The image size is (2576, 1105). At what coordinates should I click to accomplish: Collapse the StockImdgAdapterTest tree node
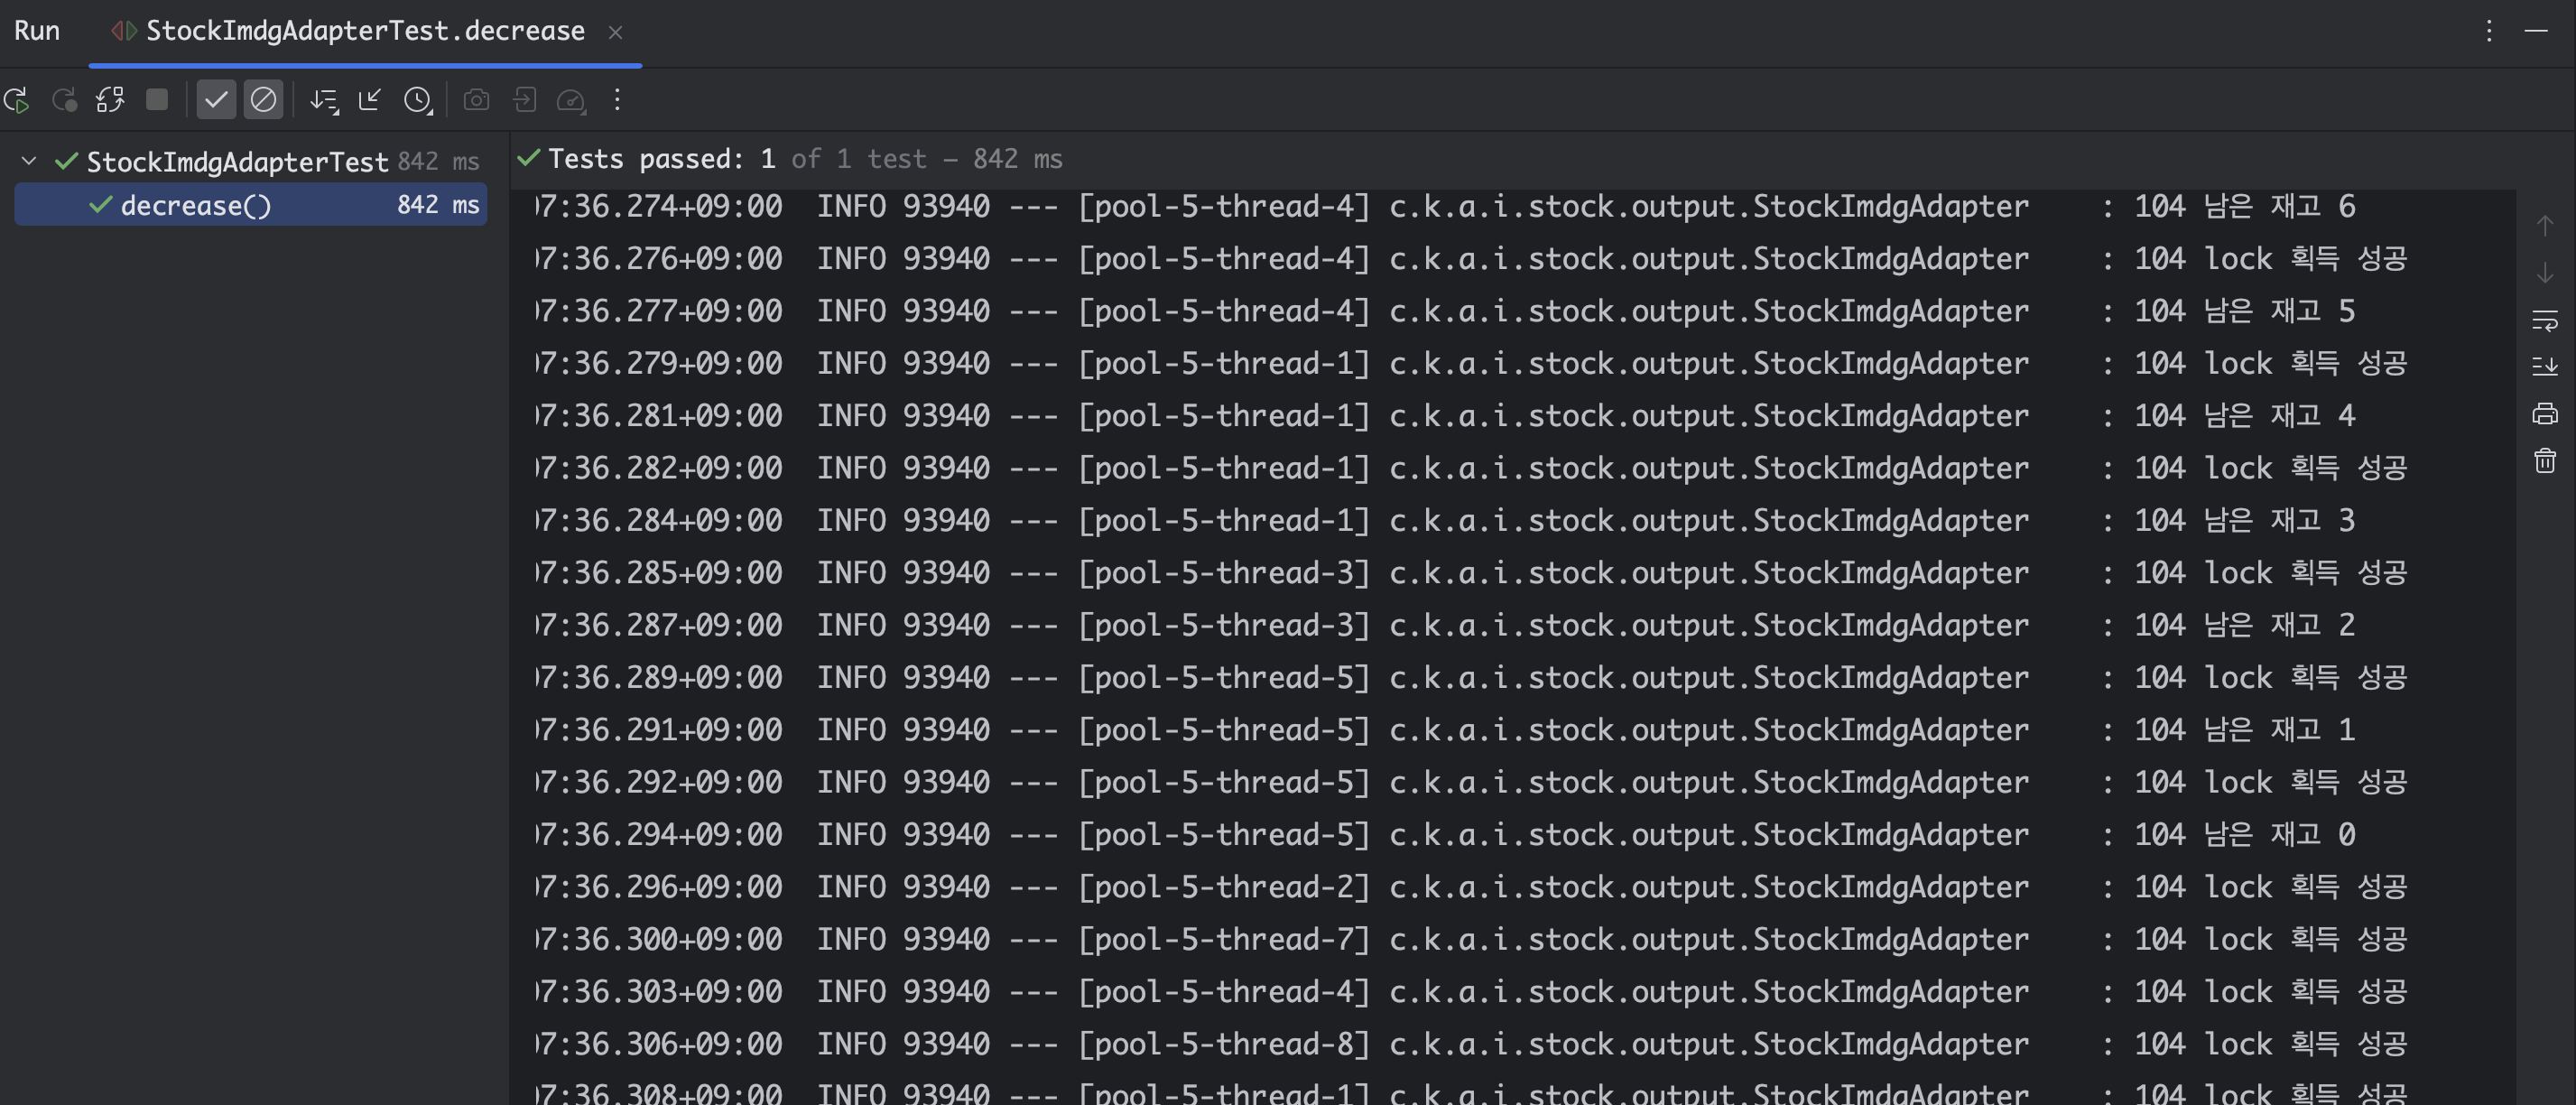29,161
